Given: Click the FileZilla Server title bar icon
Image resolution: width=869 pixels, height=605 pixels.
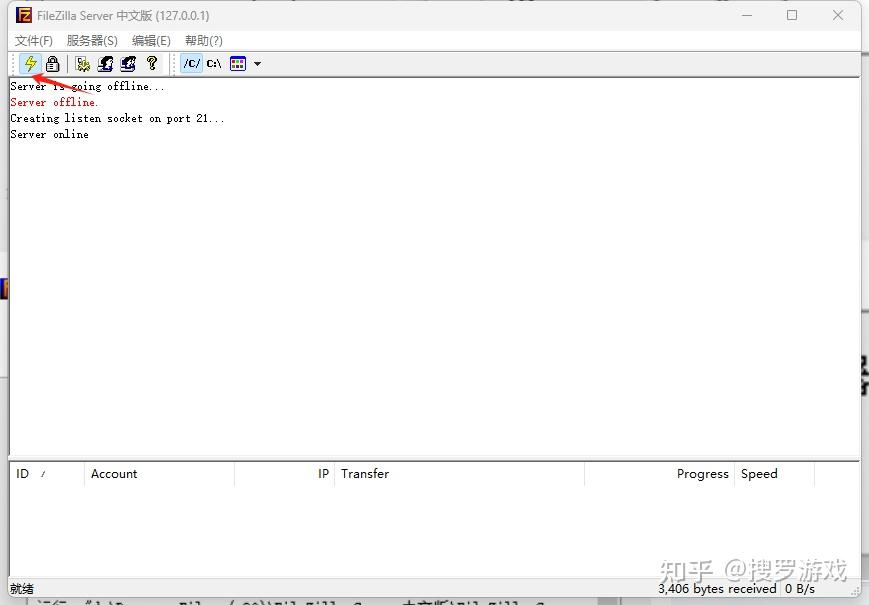Looking at the screenshot, I should (24, 15).
